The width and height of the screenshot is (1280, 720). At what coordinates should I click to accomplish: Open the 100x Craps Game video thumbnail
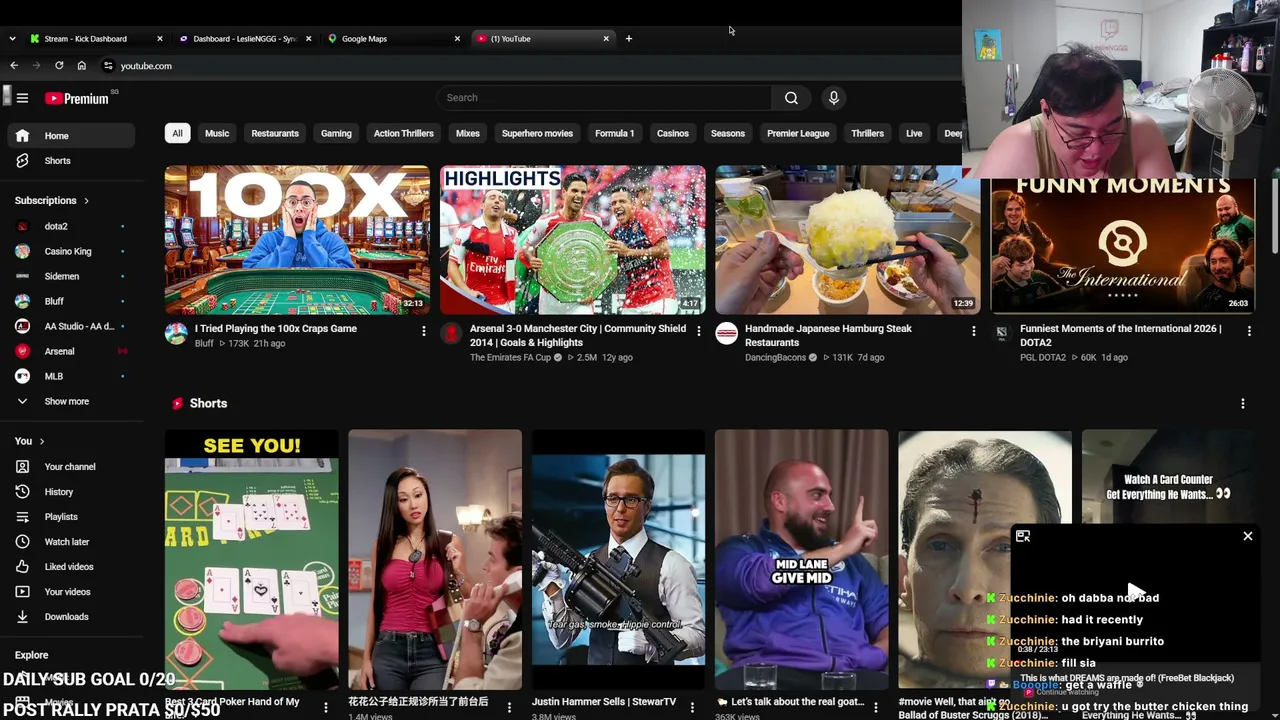[x=297, y=240]
